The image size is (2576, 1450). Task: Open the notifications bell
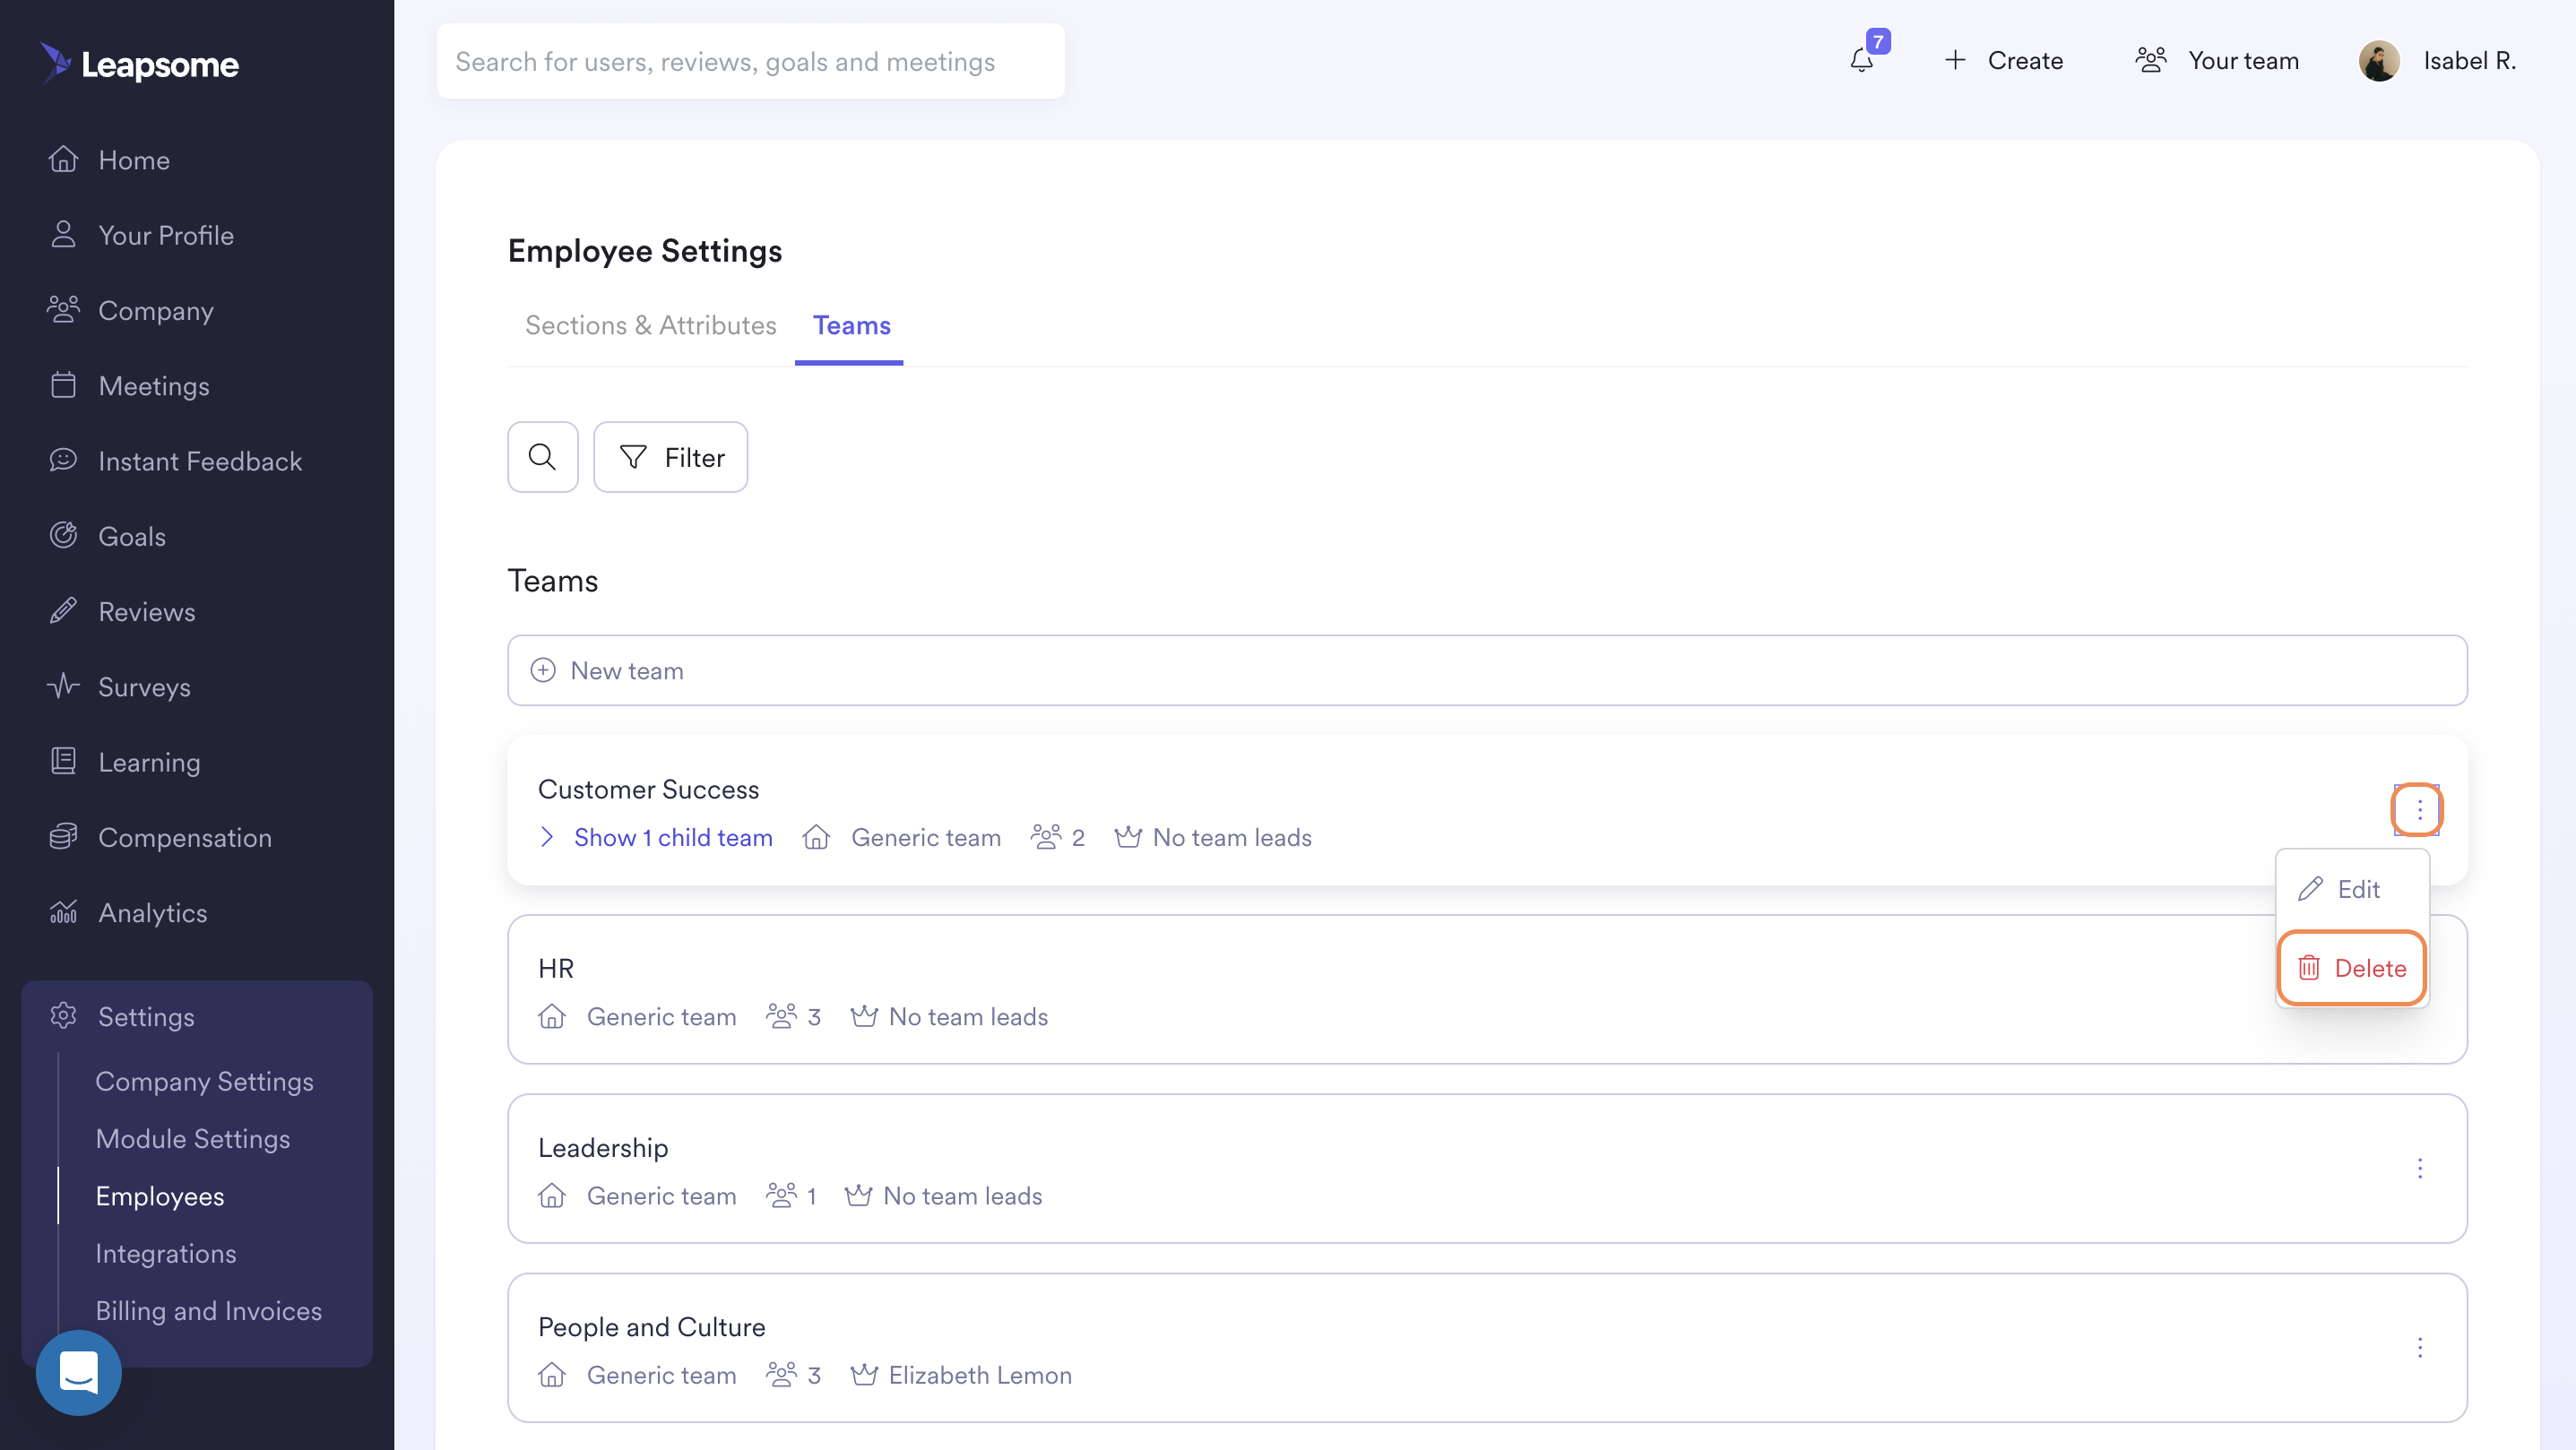click(1862, 60)
